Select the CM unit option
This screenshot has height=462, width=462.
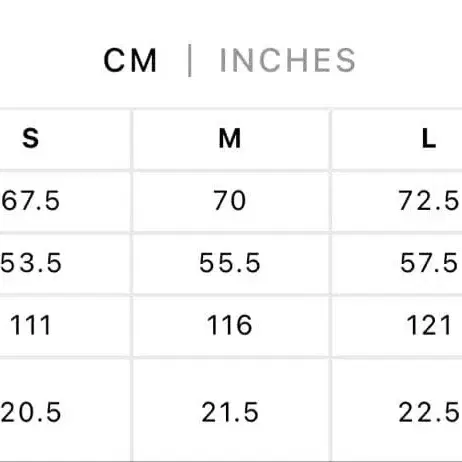(x=130, y=60)
